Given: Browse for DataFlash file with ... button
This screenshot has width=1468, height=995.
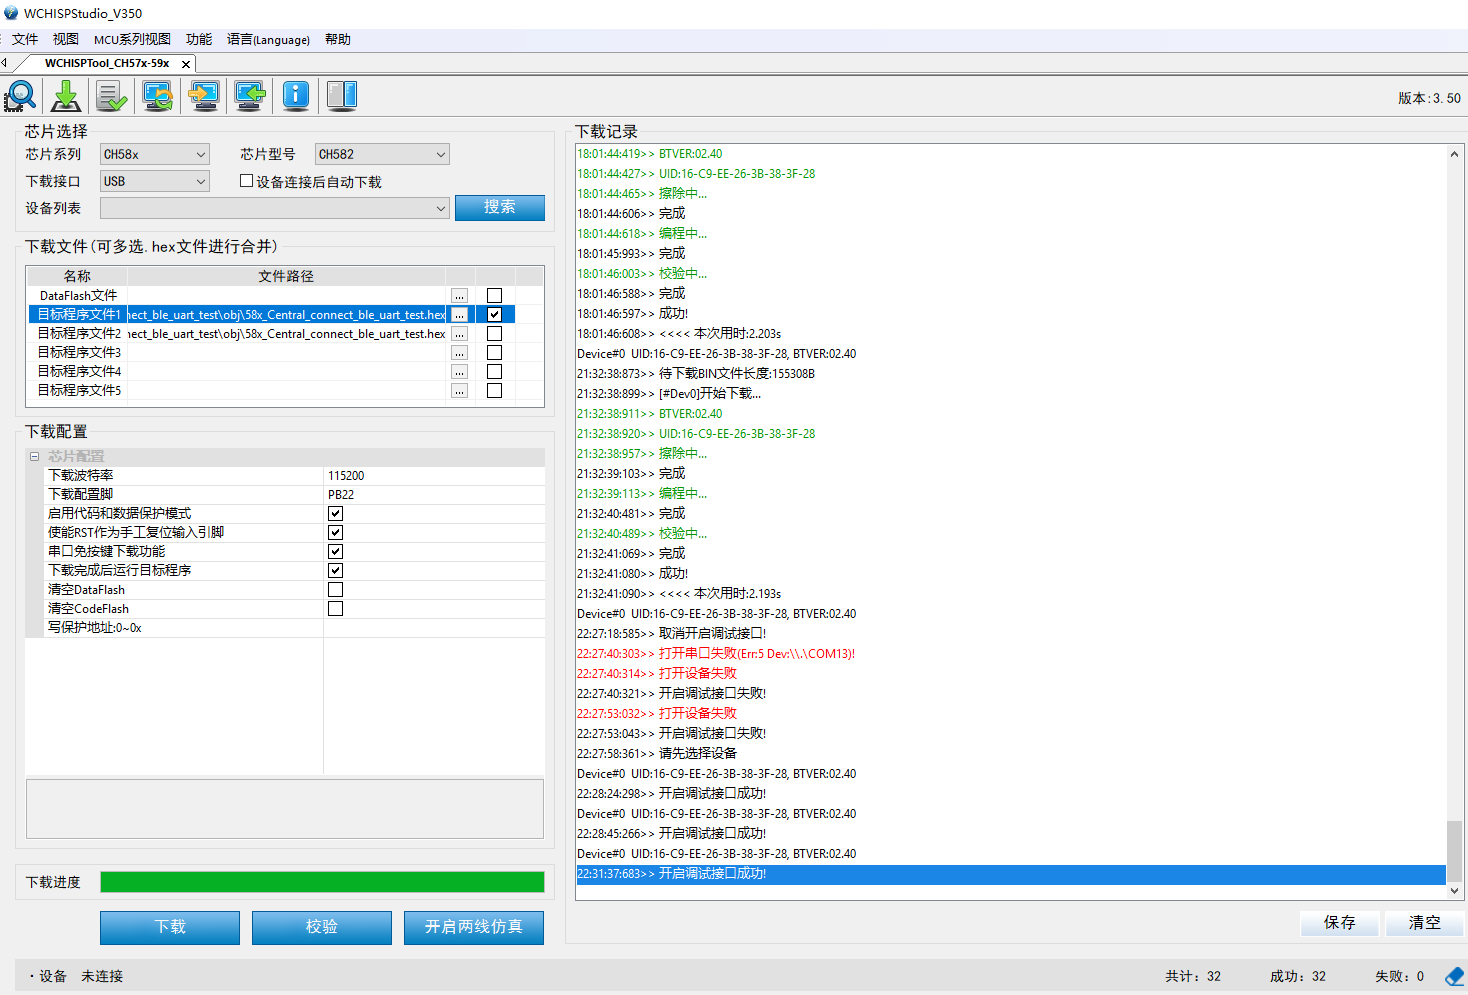Looking at the screenshot, I should pyautogui.click(x=460, y=296).
